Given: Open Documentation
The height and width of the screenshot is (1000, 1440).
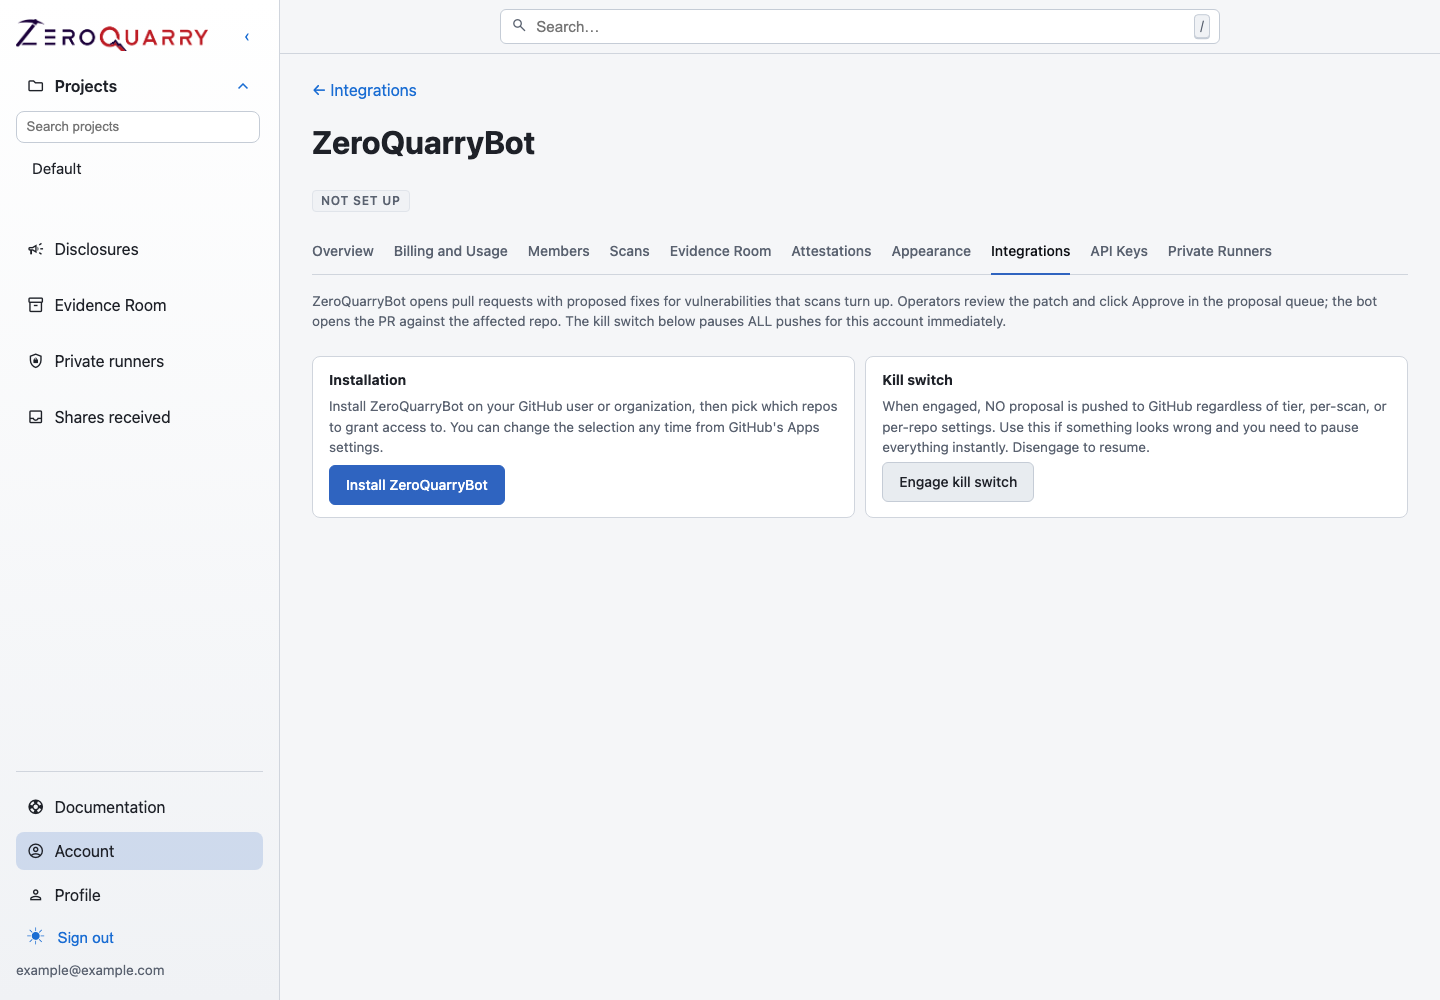Looking at the screenshot, I should (110, 807).
